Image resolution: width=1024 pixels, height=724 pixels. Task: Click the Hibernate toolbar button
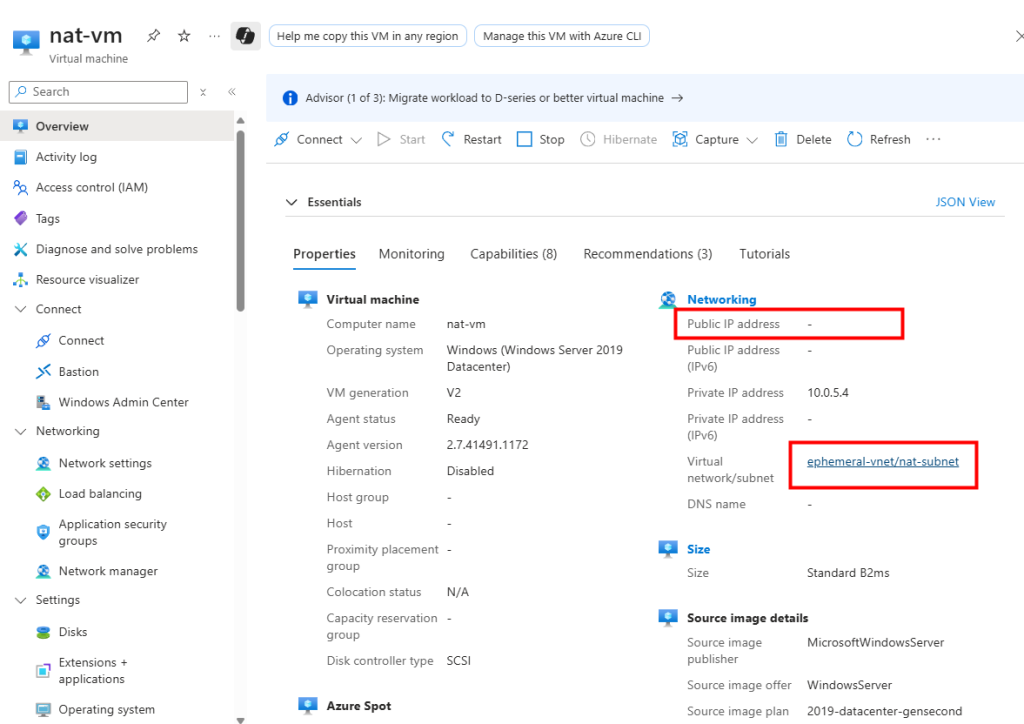619,139
